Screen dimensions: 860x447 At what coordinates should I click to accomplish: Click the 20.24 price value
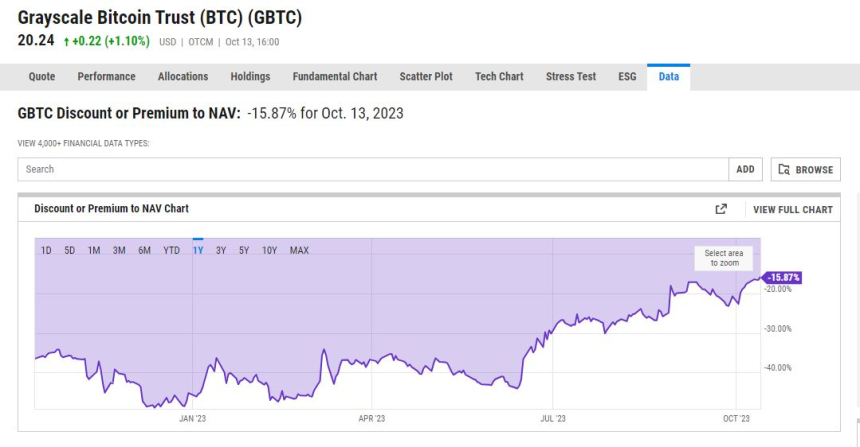point(36,41)
